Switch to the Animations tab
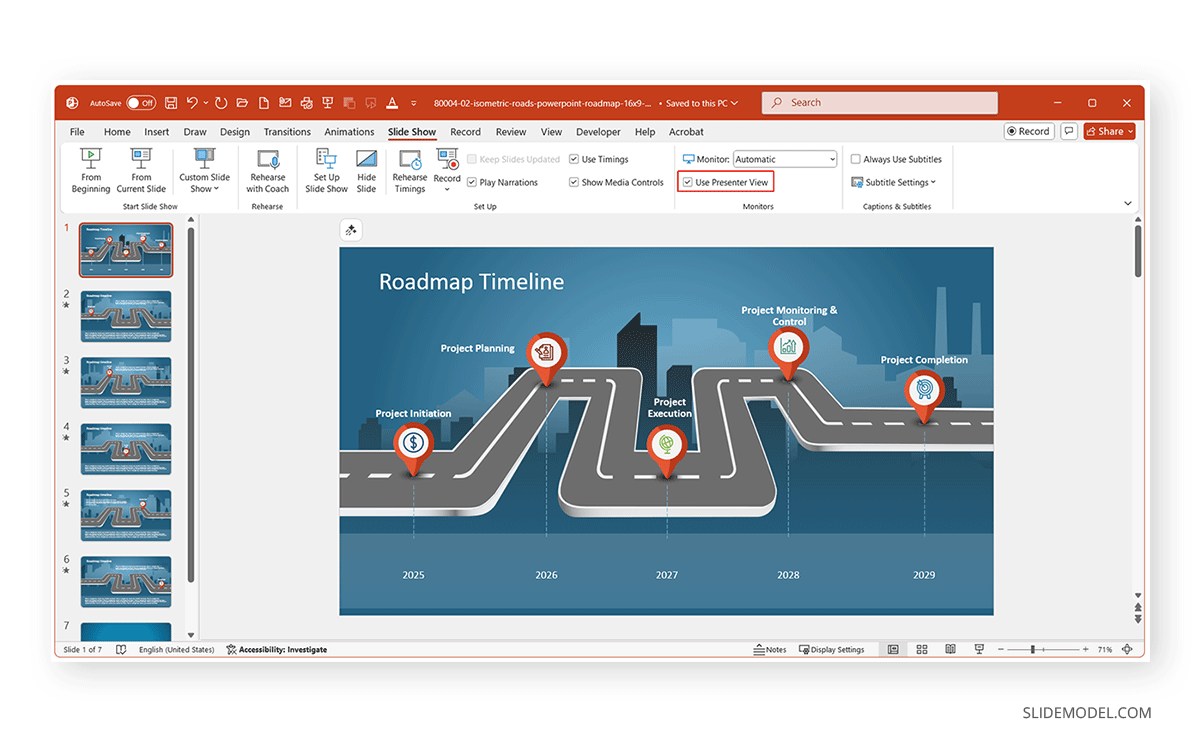 click(349, 131)
